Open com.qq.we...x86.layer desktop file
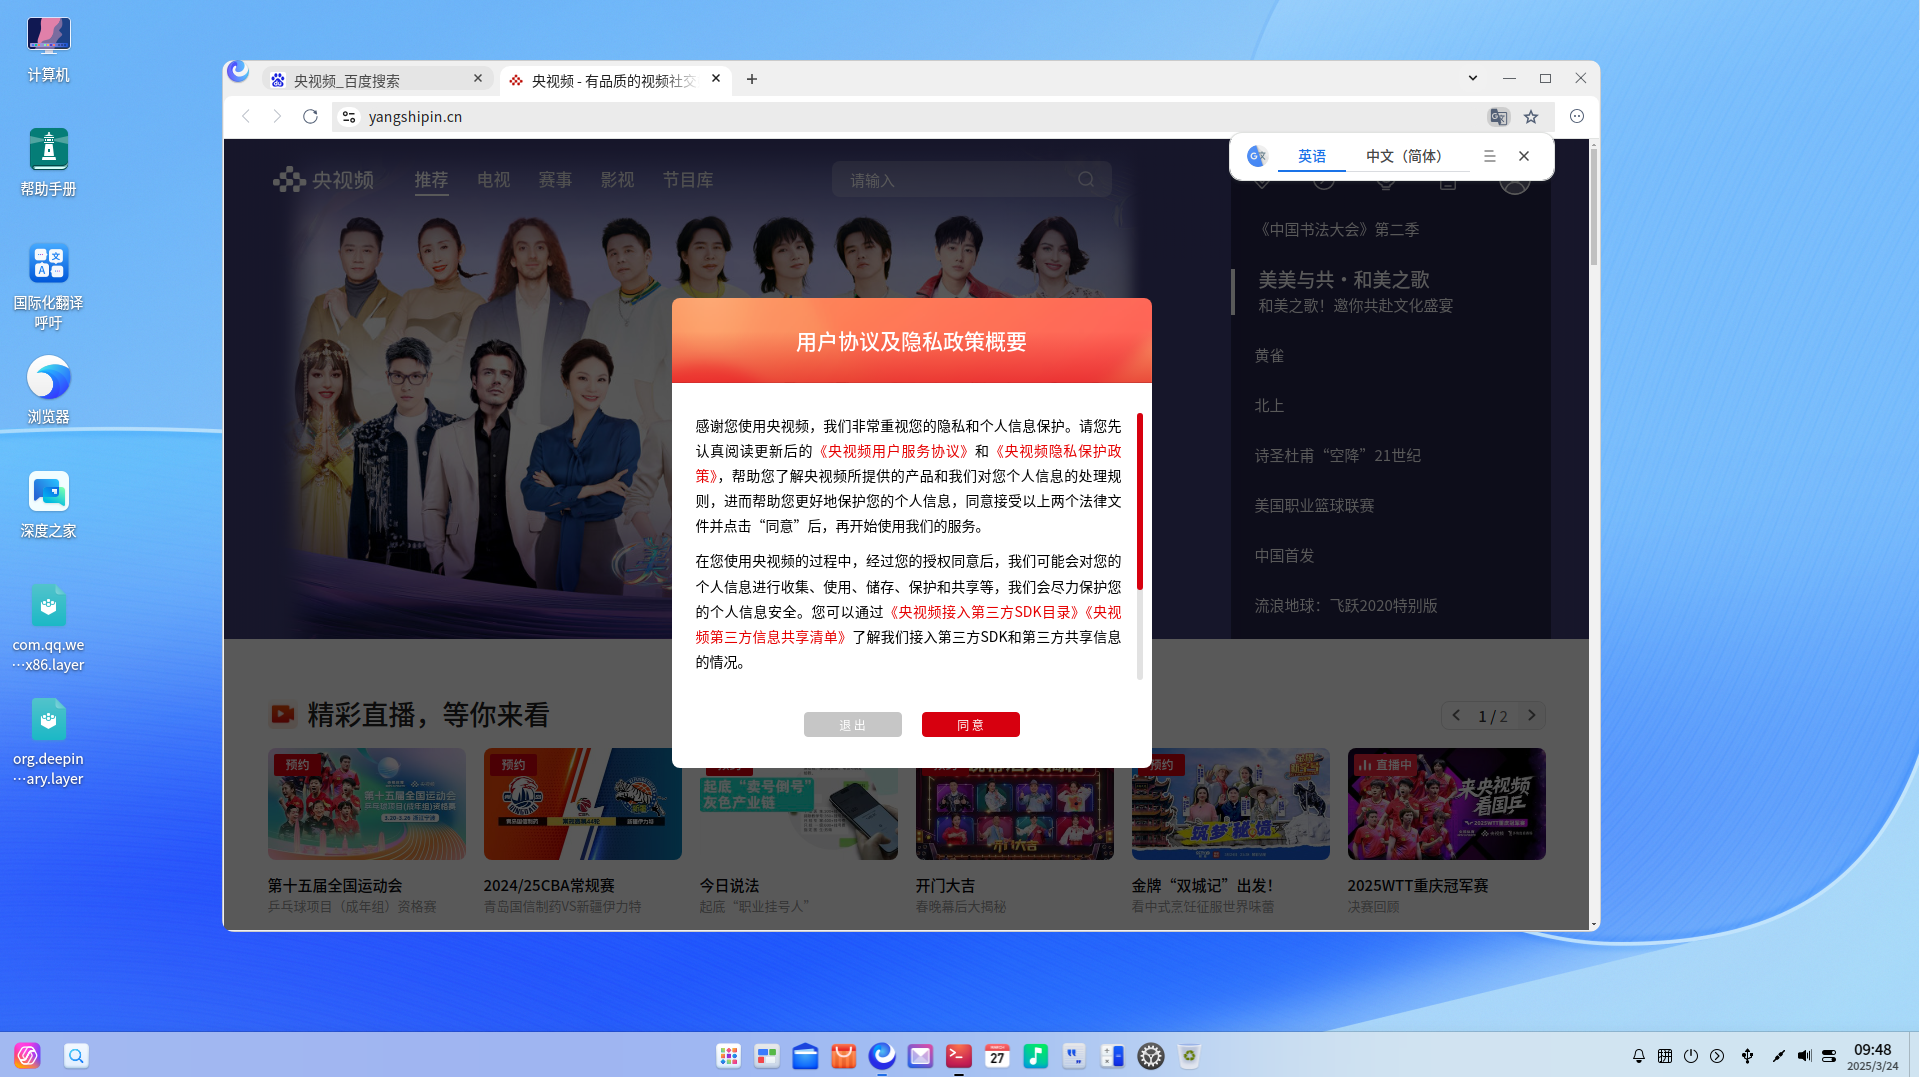This screenshot has height=1077, width=1920. (48, 628)
